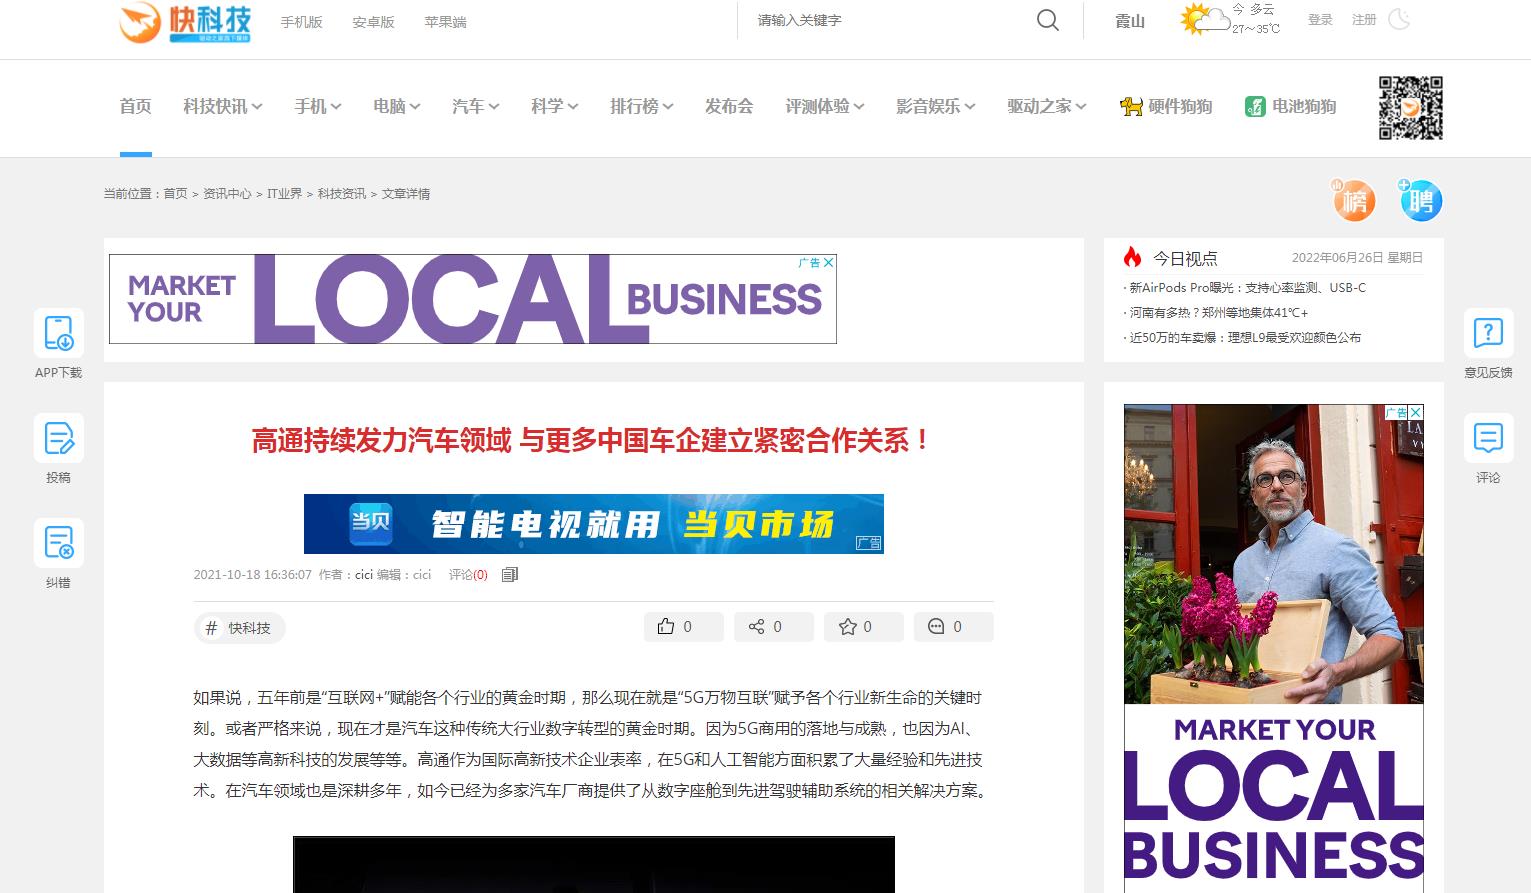Screen dimensions: 1531x893
Task: Click the 硬件狗狗 dog icon
Action: [x=1131, y=106]
